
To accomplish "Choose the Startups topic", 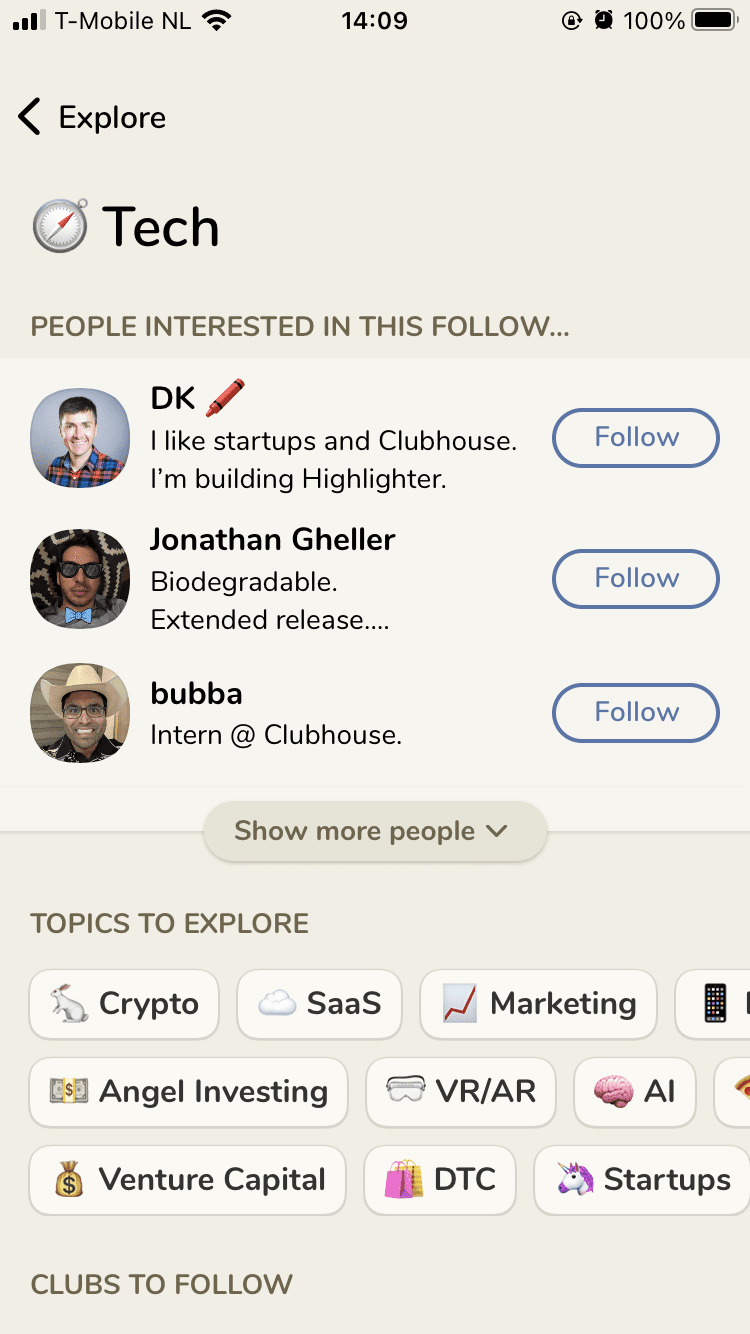I will point(643,1180).
